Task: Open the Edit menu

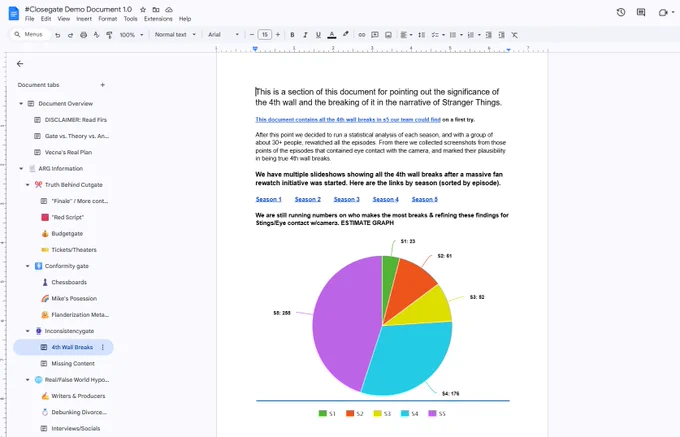Action: point(46,19)
